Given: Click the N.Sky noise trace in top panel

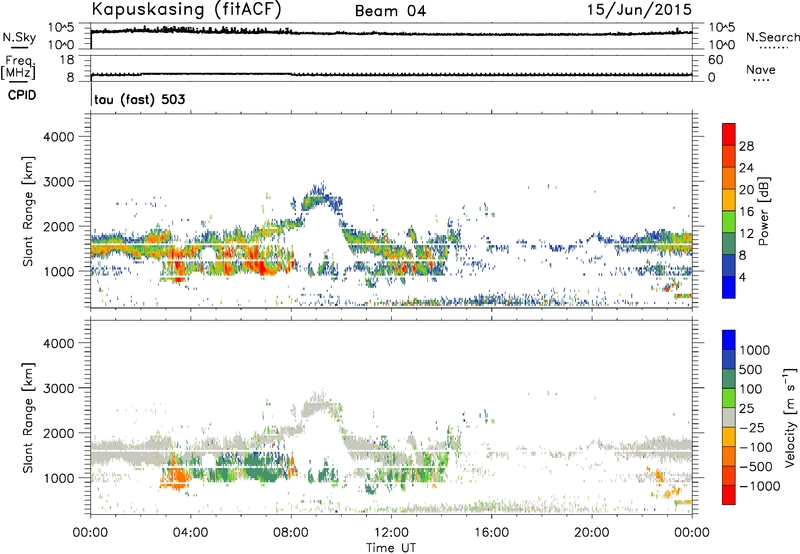Looking at the screenshot, I should click(x=391, y=33).
